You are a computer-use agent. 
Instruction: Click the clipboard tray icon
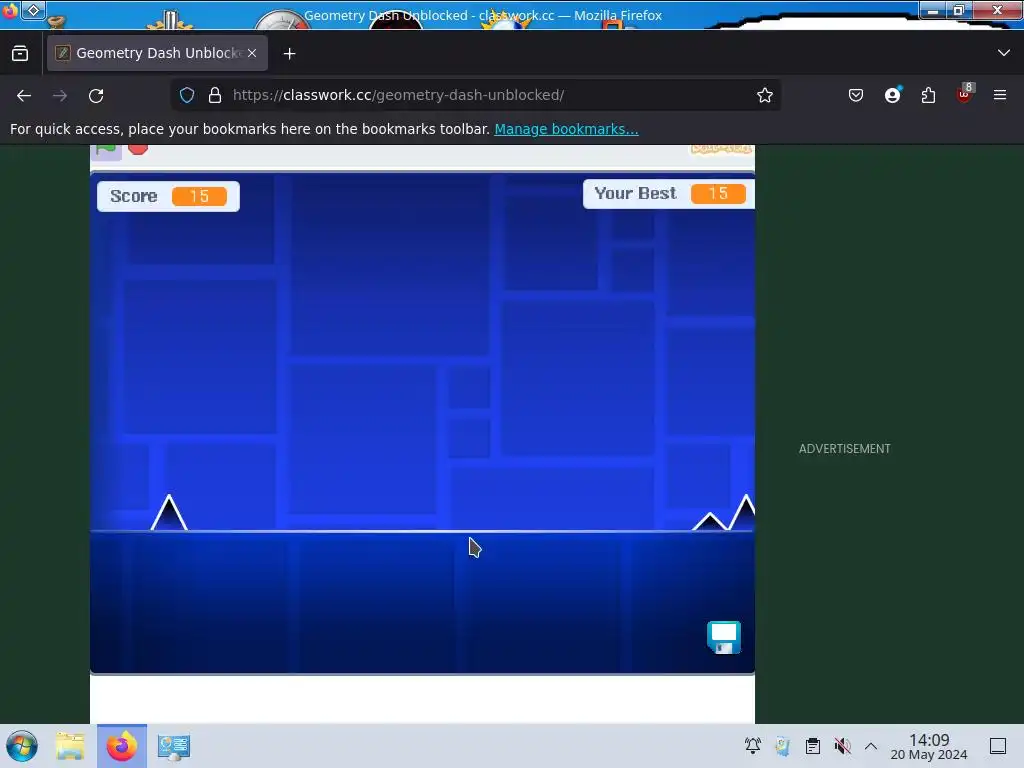click(x=812, y=746)
